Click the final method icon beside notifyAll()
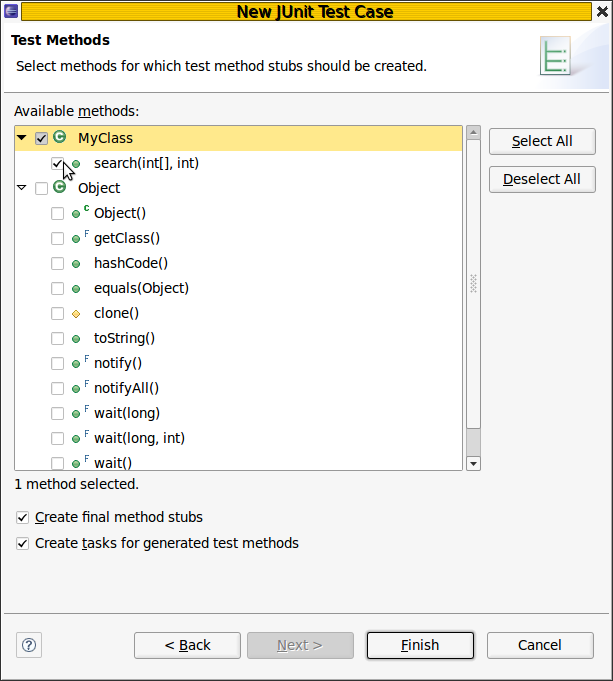 click(x=80, y=387)
